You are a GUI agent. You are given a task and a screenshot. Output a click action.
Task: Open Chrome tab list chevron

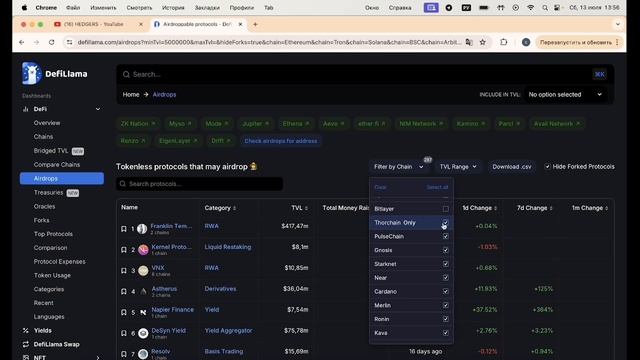618,24
